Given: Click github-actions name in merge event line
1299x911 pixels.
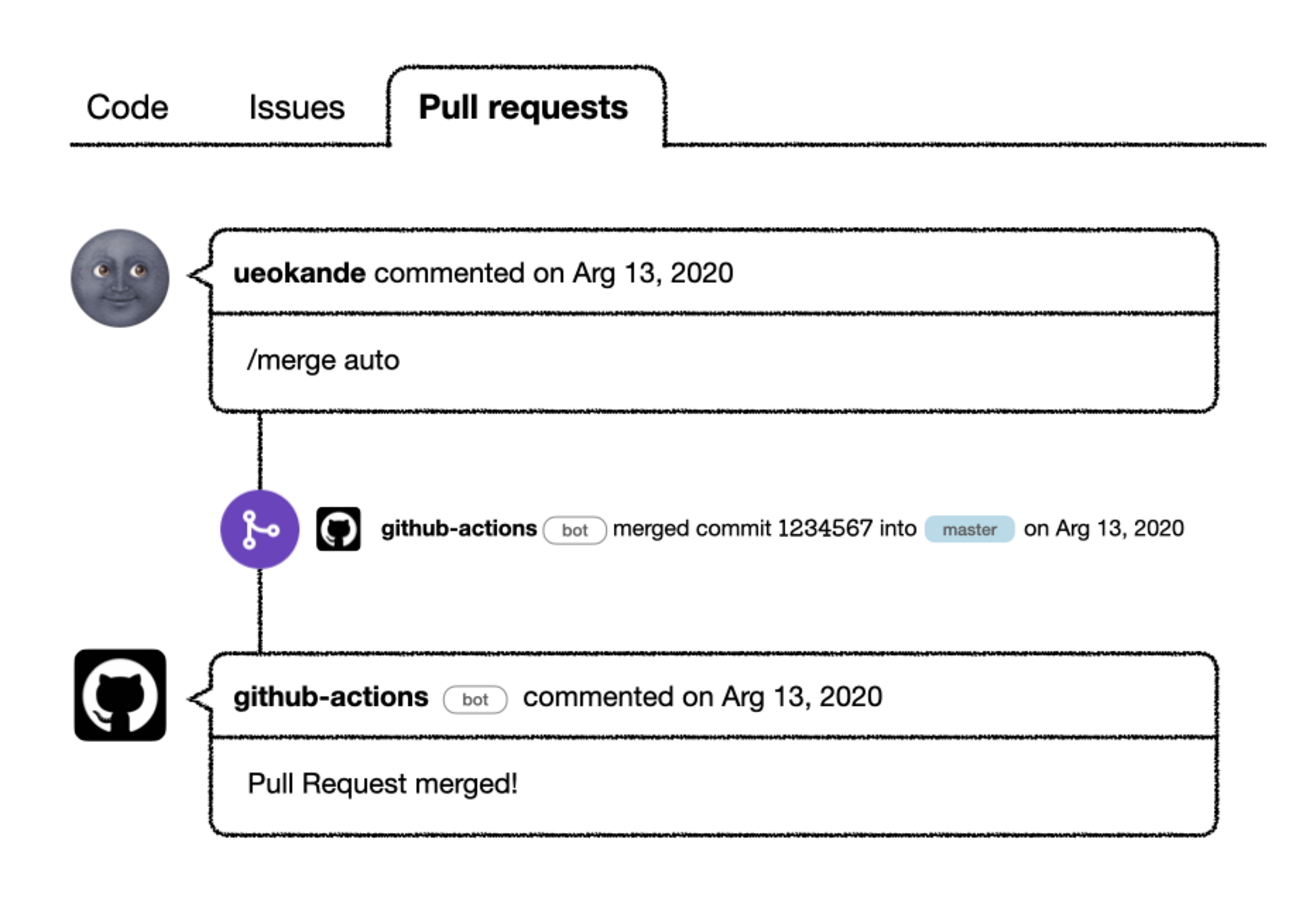Looking at the screenshot, I should (x=458, y=528).
